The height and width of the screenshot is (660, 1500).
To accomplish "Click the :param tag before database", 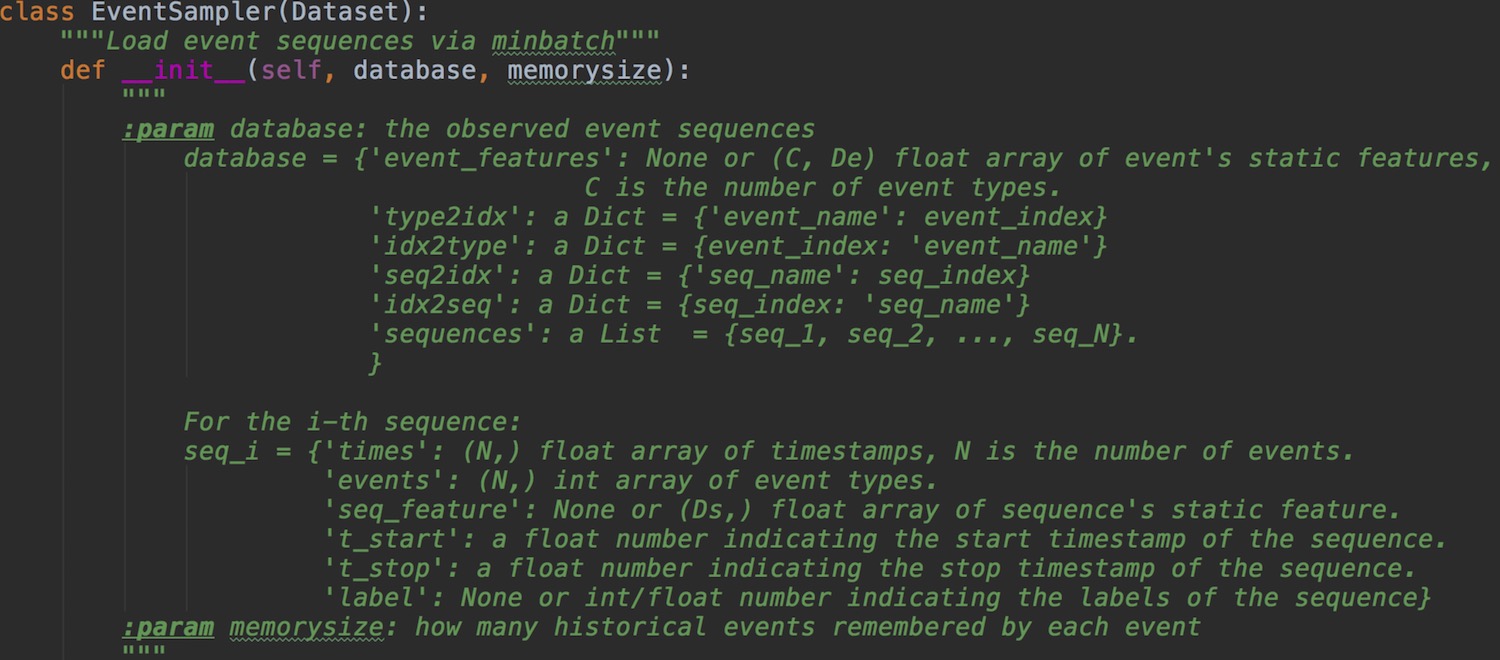I will point(168,129).
